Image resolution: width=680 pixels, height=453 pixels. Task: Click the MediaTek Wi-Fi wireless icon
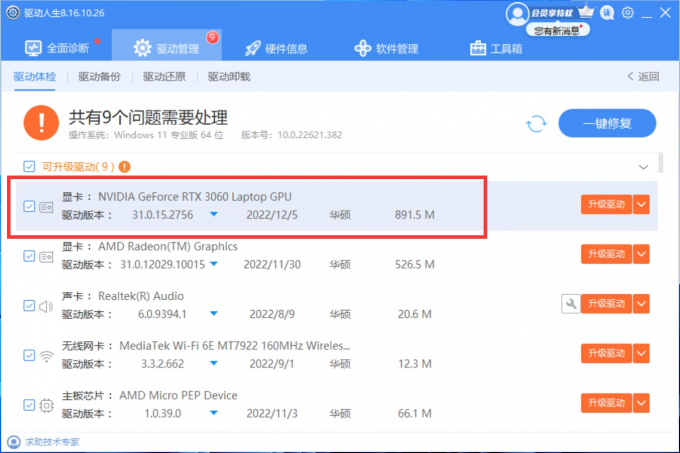[46, 356]
